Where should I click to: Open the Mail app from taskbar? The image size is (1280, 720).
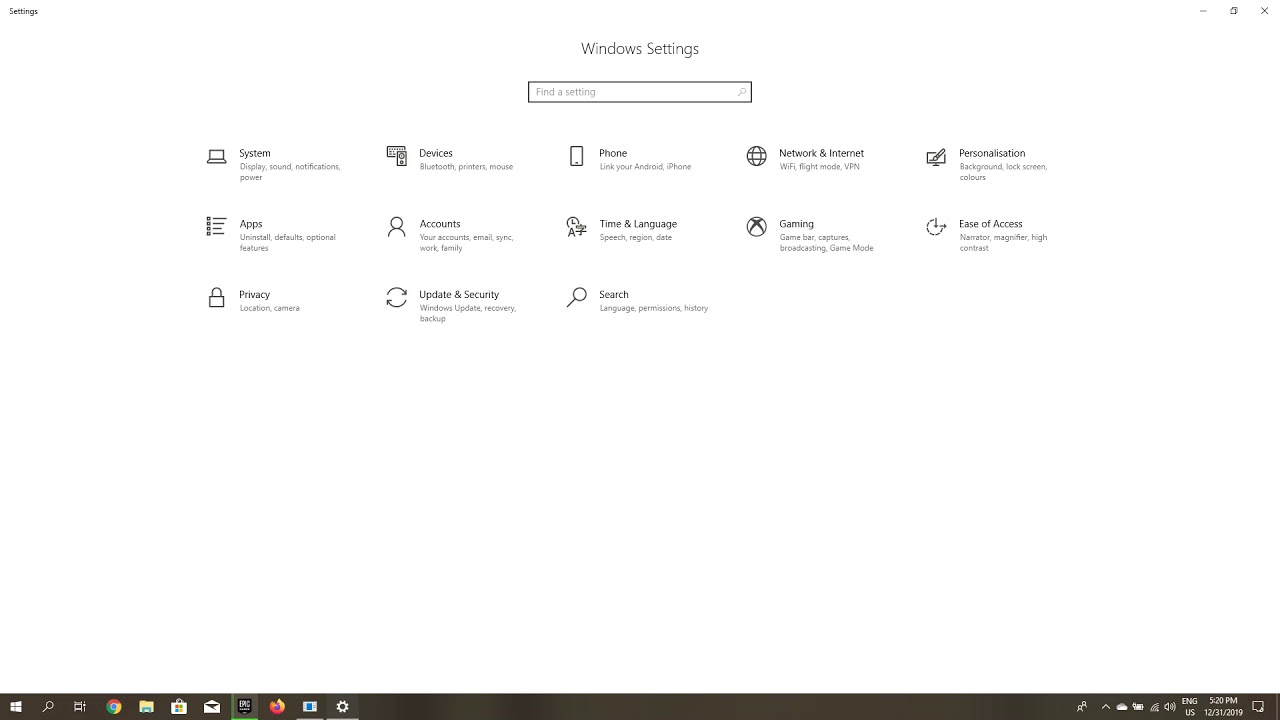pos(212,707)
